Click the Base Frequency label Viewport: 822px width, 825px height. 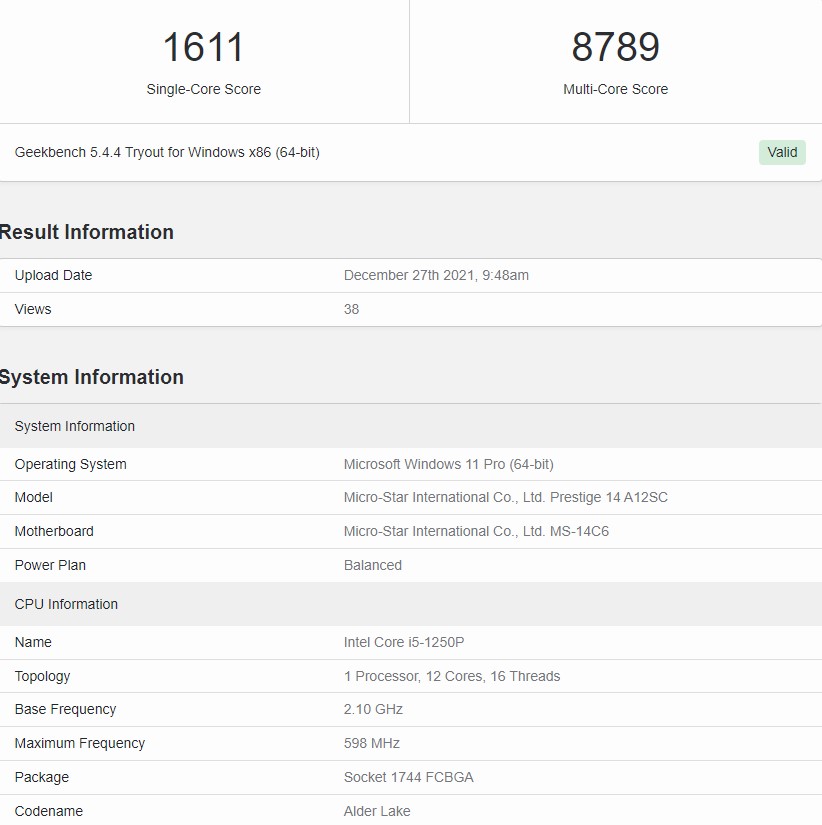tap(65, 709)
